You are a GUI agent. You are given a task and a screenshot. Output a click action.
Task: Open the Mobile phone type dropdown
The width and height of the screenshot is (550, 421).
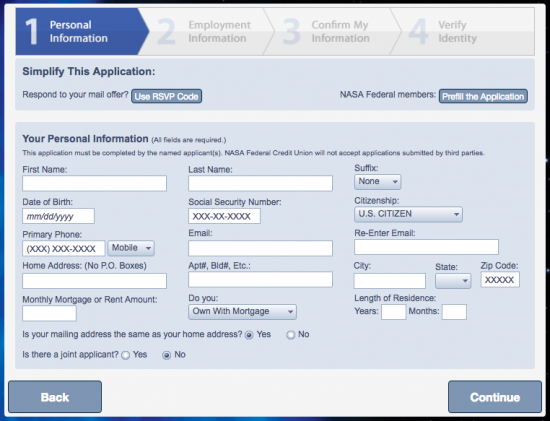[x=131, y=248]
